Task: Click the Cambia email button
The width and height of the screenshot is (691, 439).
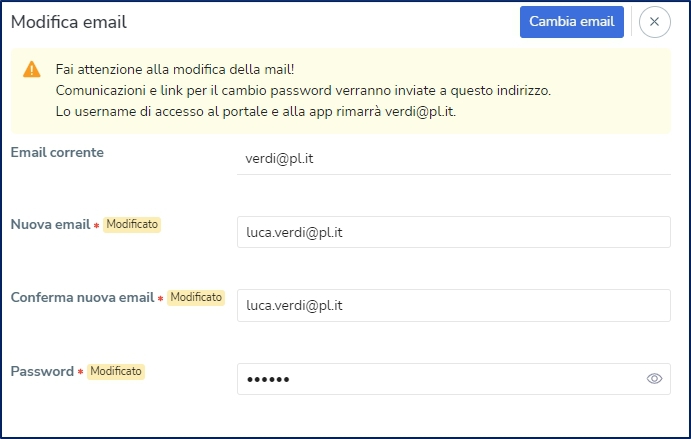Action: (572, 22)
